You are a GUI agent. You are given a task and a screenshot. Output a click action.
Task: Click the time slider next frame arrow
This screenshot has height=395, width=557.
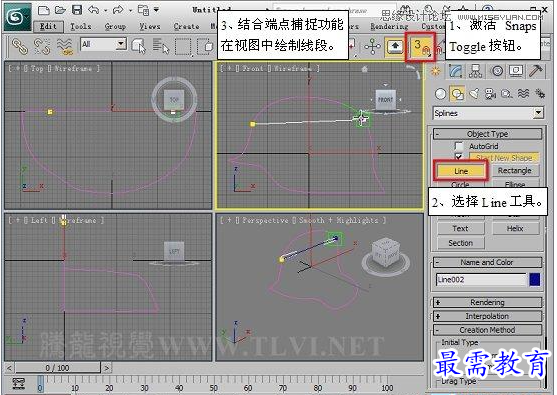(x=107, y=368)
